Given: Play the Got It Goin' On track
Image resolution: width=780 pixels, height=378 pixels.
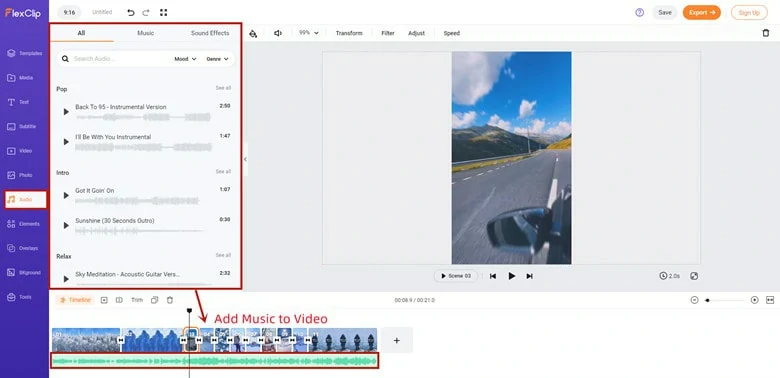Looking at the screenshot, I should tap(66, 195).
